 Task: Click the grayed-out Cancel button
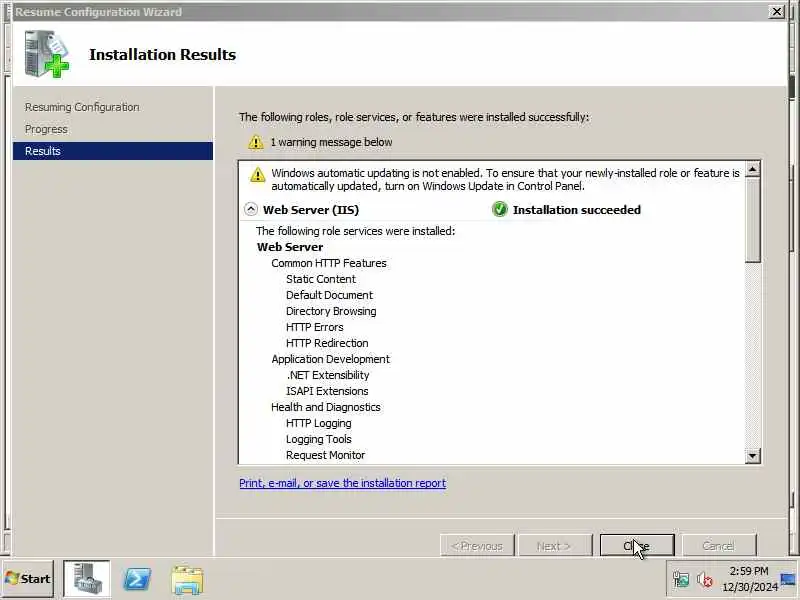(719, 546)
